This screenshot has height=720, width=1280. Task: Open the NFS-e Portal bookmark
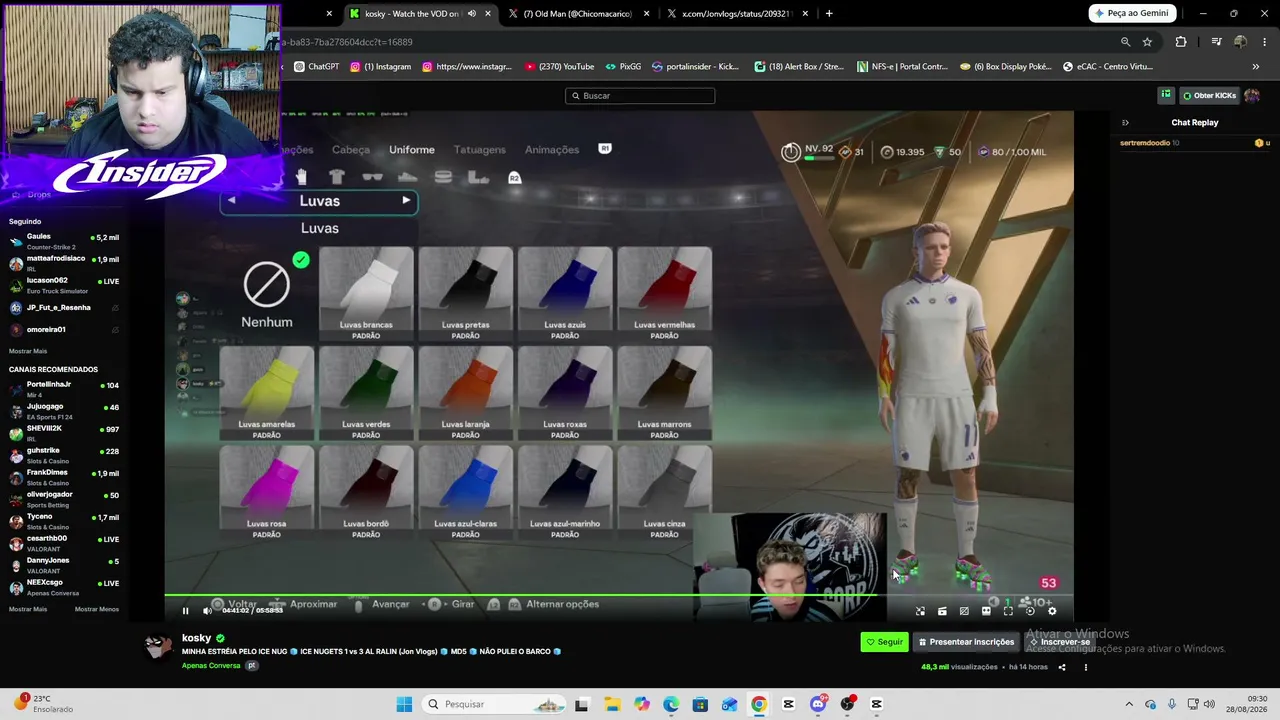(x=902, y=67)
